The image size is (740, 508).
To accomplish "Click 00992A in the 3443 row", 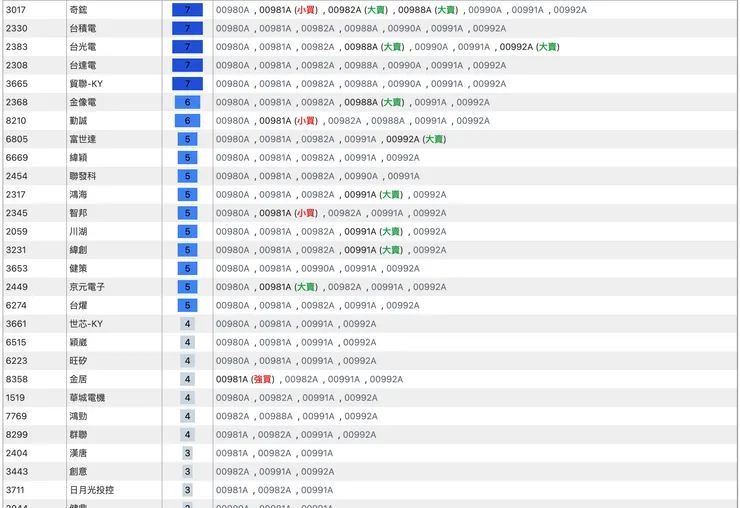I will pyautogui.click(x=317, y=471).
